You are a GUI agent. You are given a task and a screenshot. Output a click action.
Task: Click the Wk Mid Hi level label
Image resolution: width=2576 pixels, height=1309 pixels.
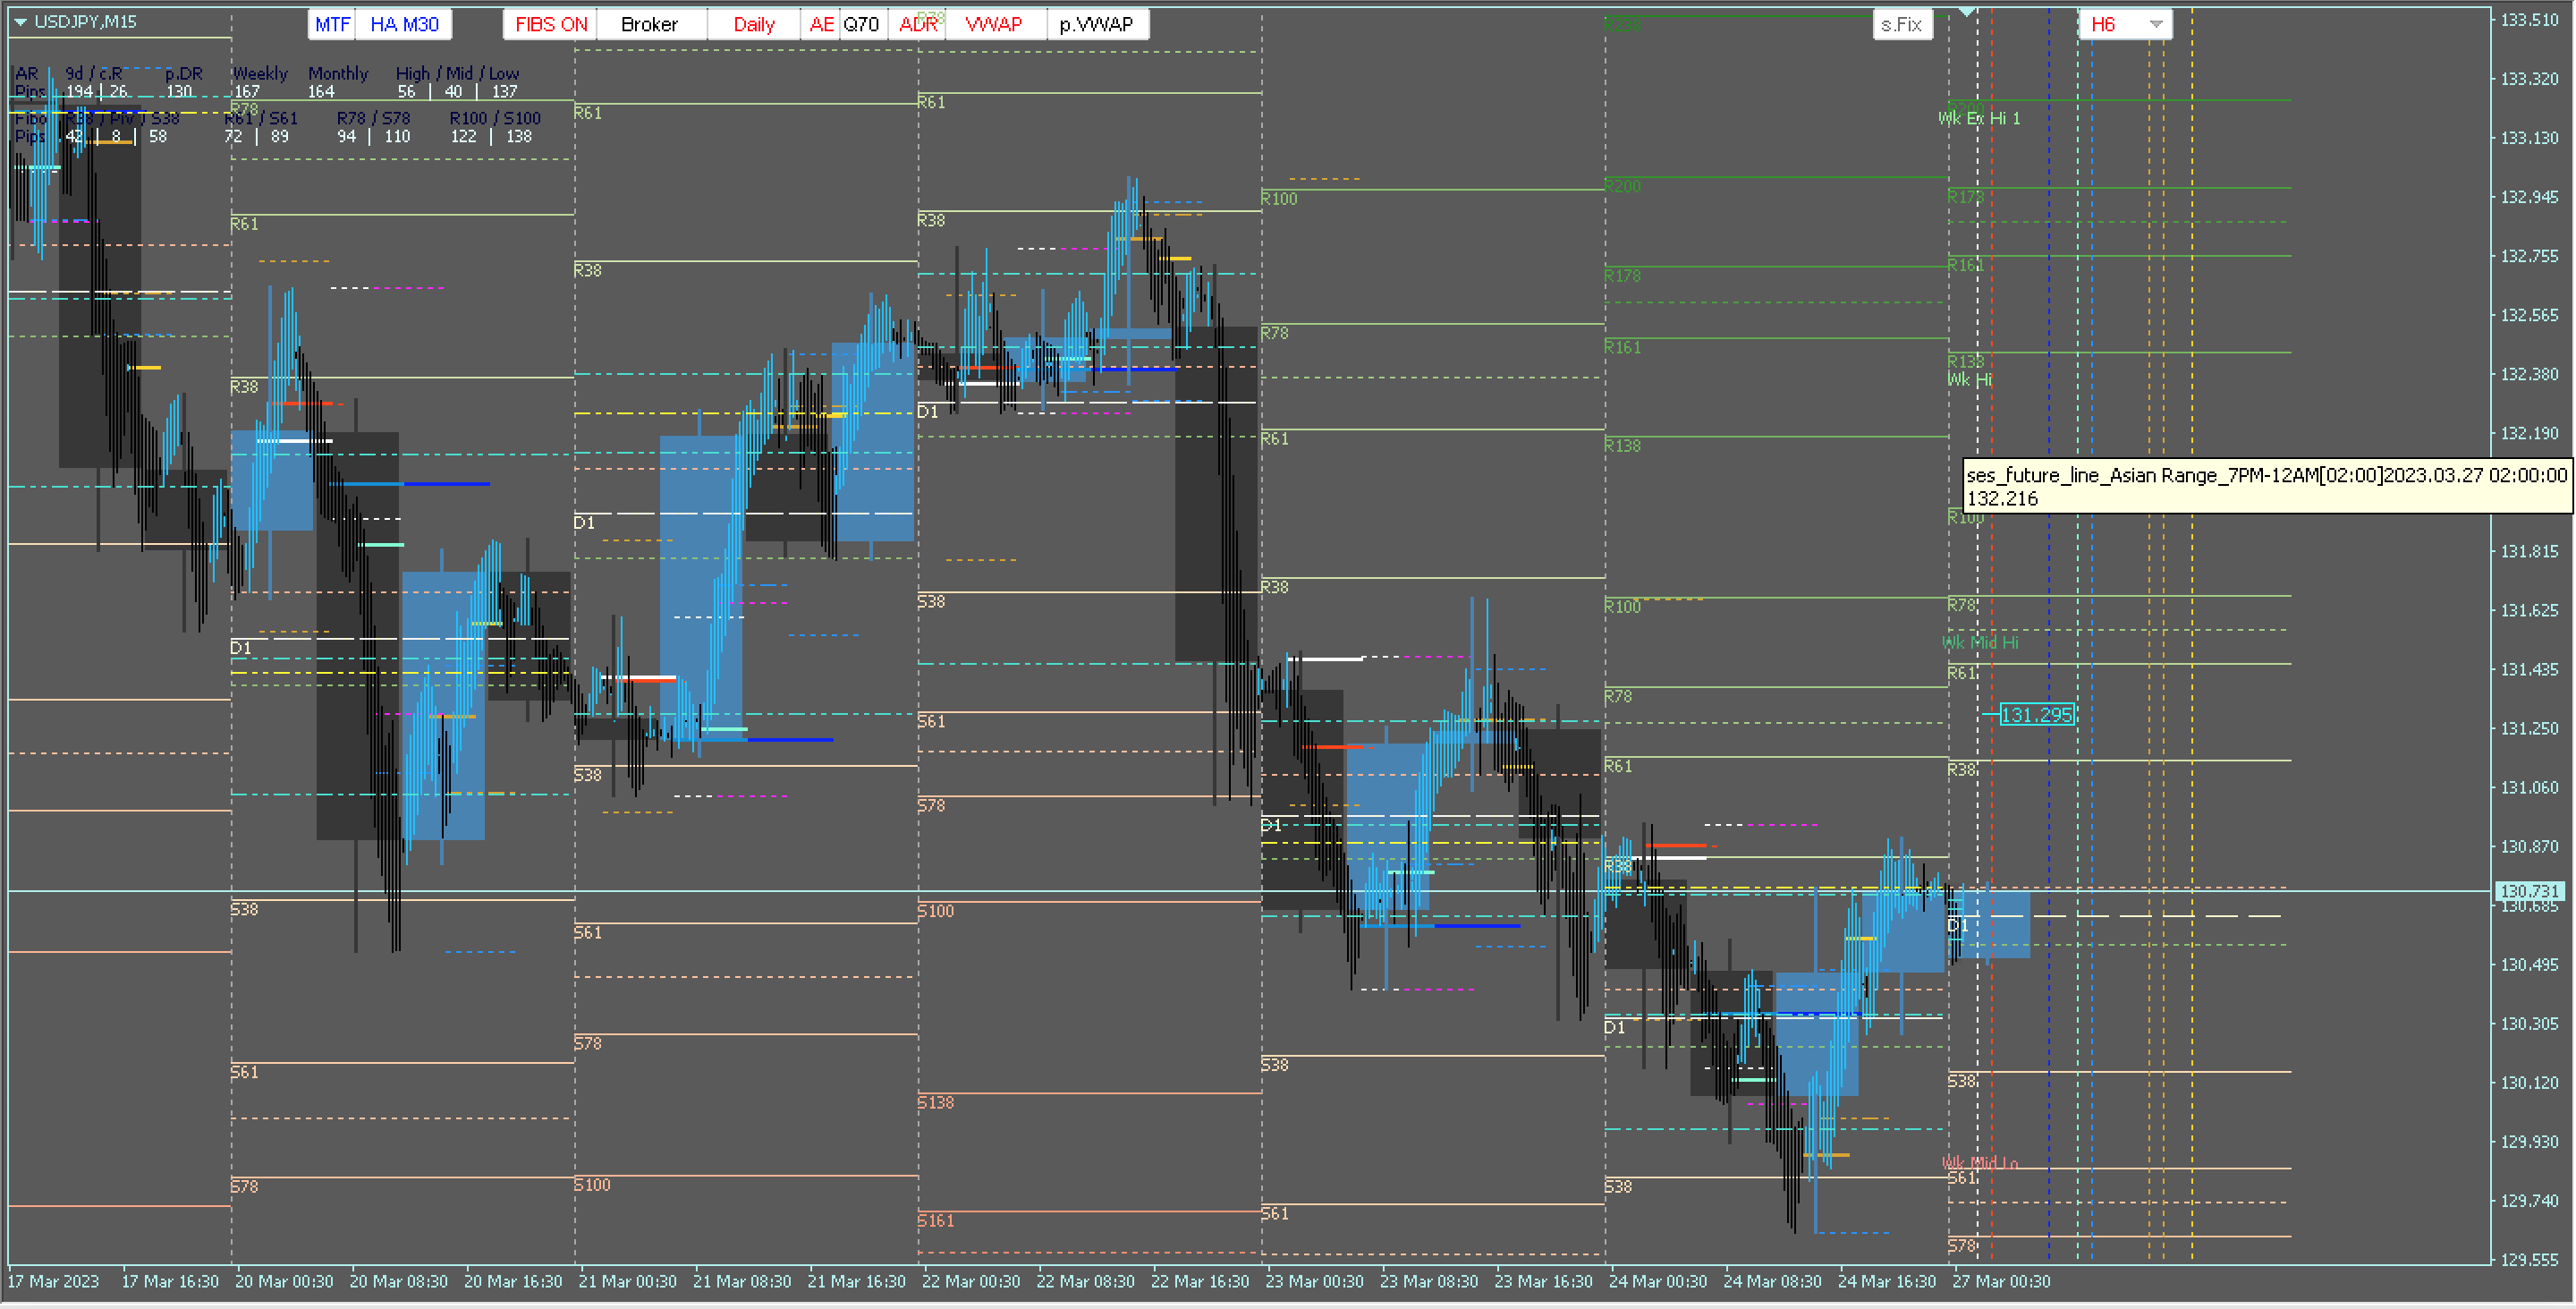point(1980,643)
